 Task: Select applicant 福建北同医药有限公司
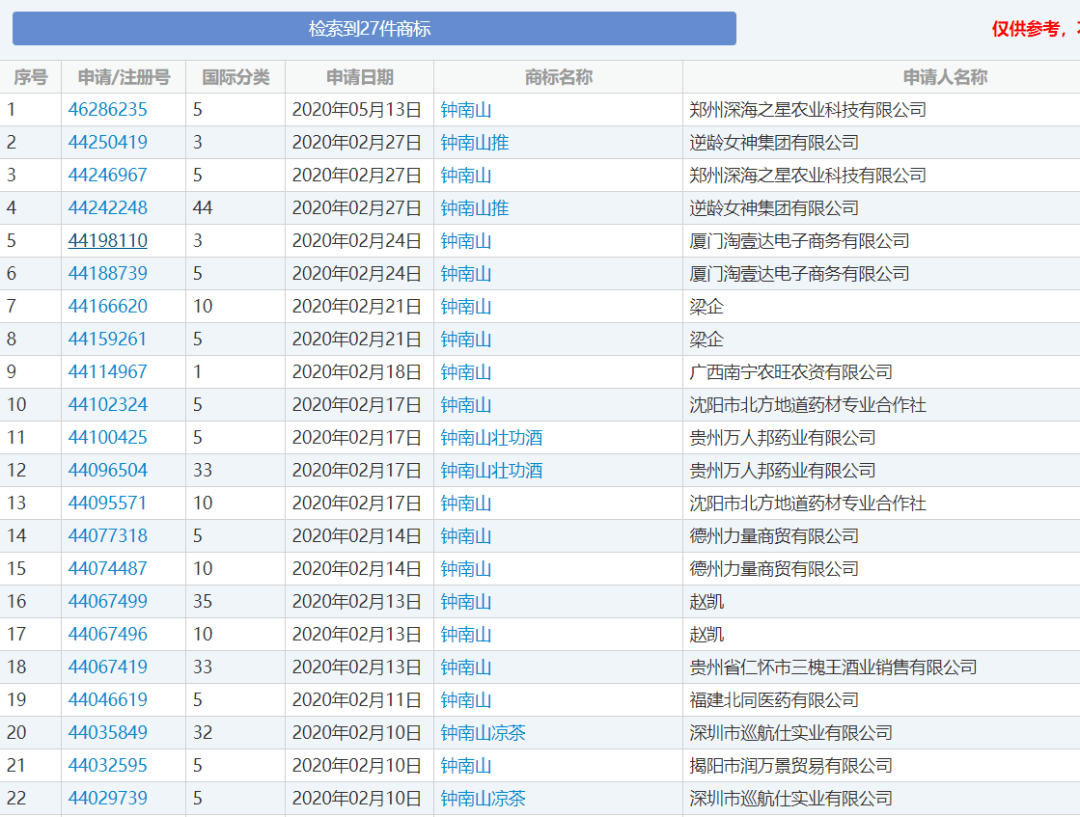click(773, 700)
